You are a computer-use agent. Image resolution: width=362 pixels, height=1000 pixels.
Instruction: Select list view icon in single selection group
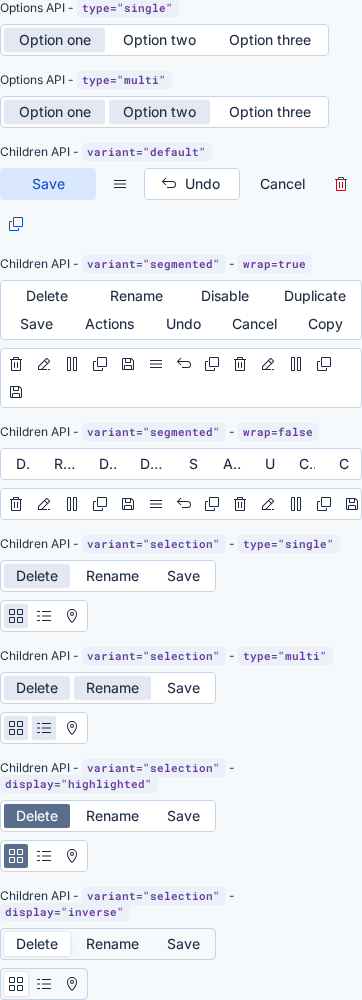[x=44, y=616]
